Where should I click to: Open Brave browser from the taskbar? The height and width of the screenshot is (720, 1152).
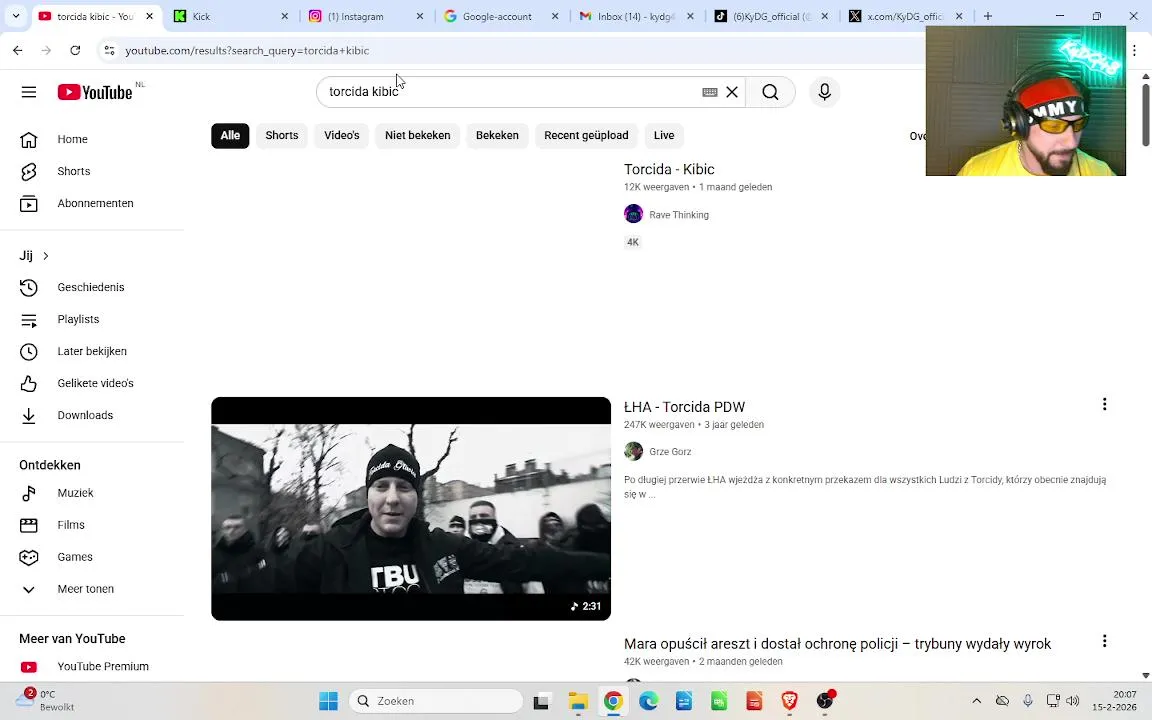pyautogui.click(x=790, y=701)
